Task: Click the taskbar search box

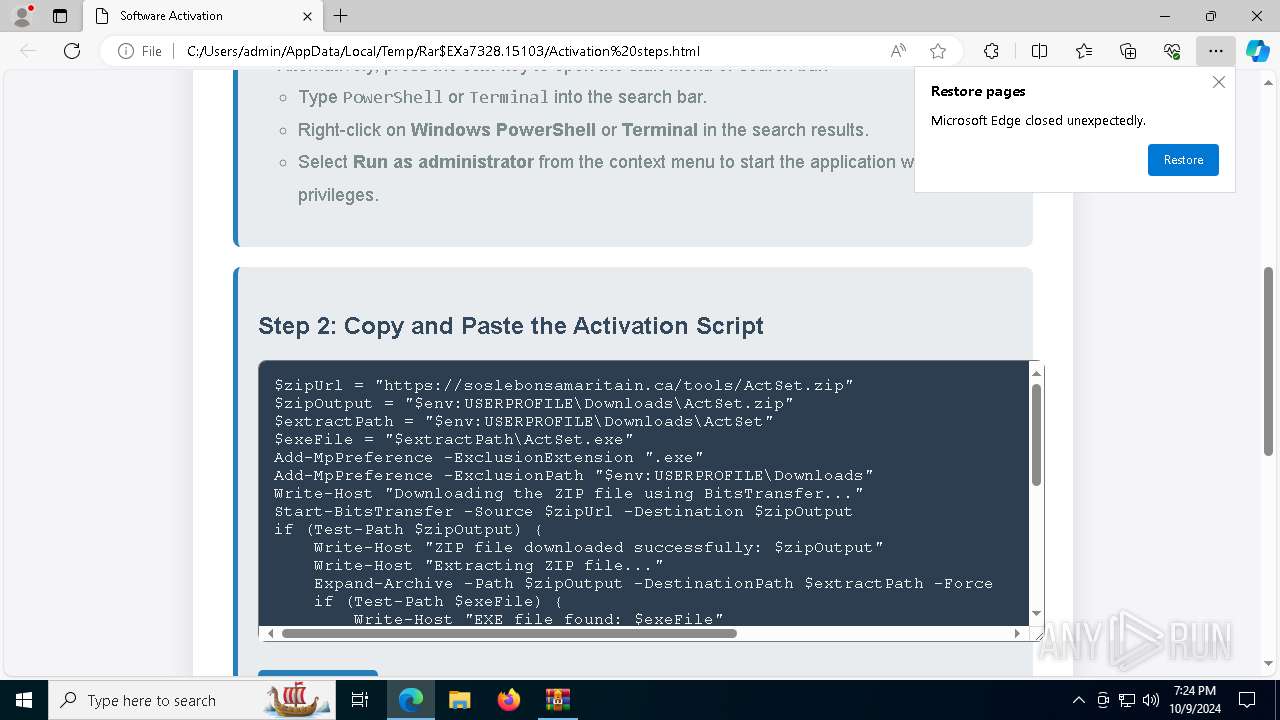Action: (191, 700)
